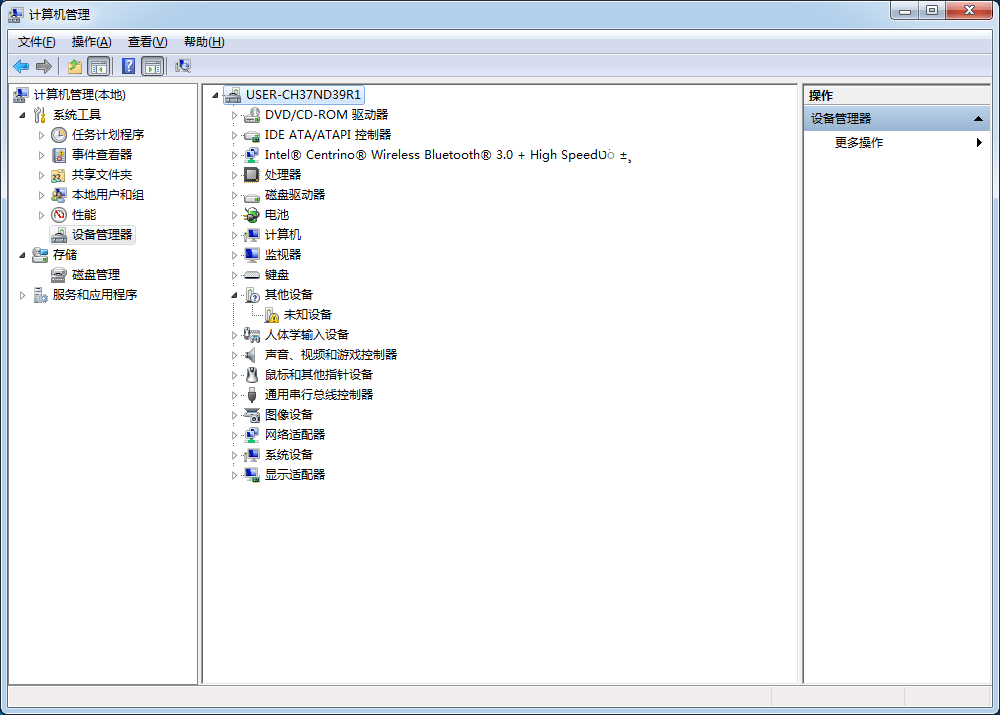
Task: Click the DVD/CD-ROM drive icon
Action: [252, 115]
